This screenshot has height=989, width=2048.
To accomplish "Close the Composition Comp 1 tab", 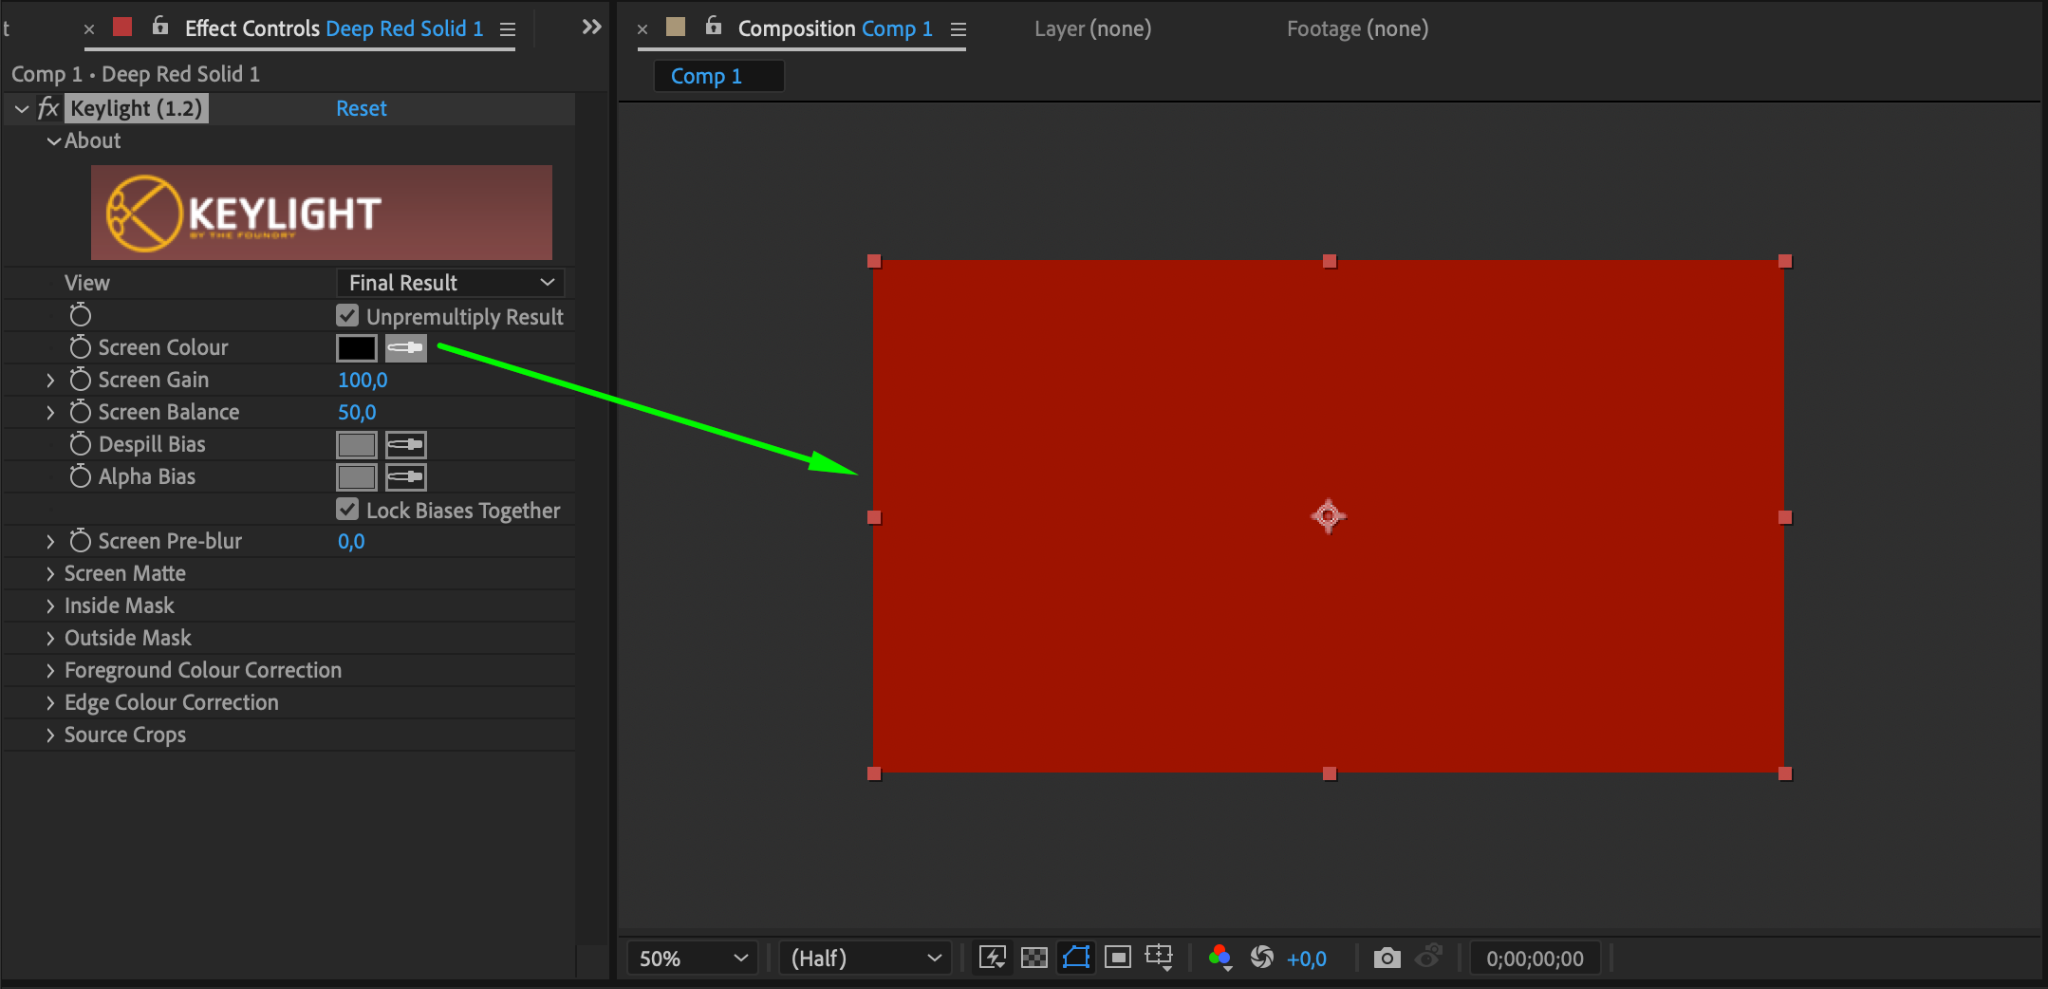I will click(642, 30).
